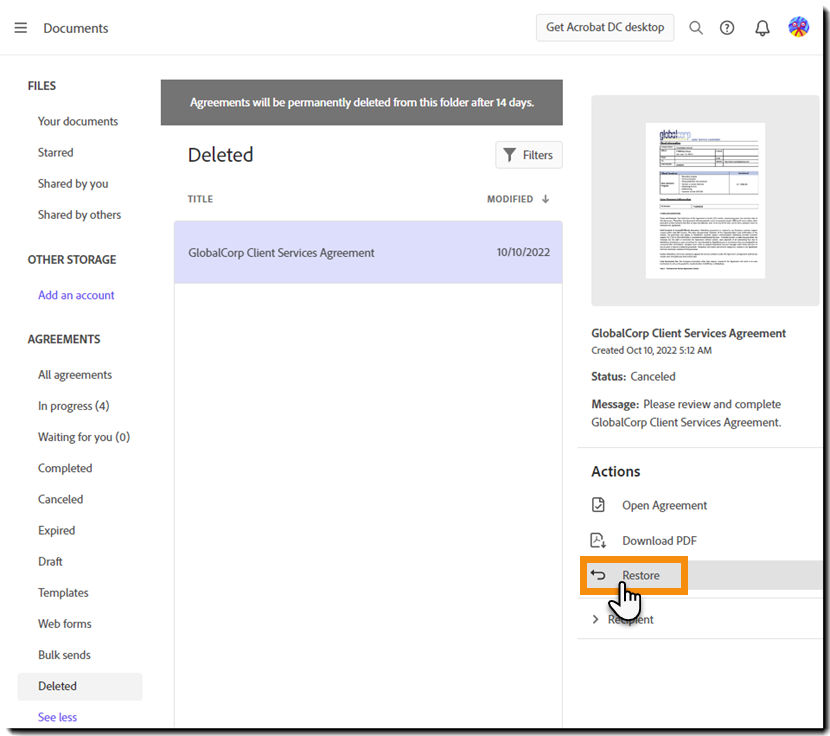
Task: Click the funnel icon in Filters
Action: point(509,155)
